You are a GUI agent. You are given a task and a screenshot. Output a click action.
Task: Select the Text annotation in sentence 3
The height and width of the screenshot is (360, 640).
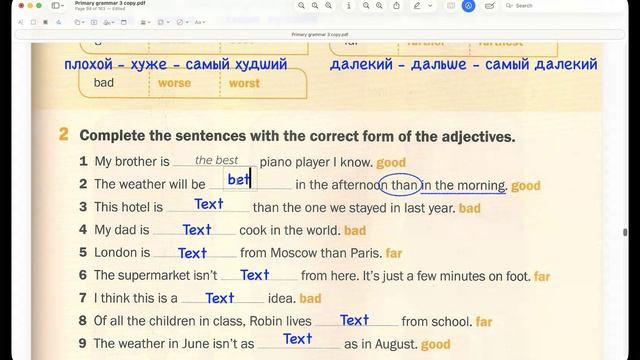tap(209, 204)
